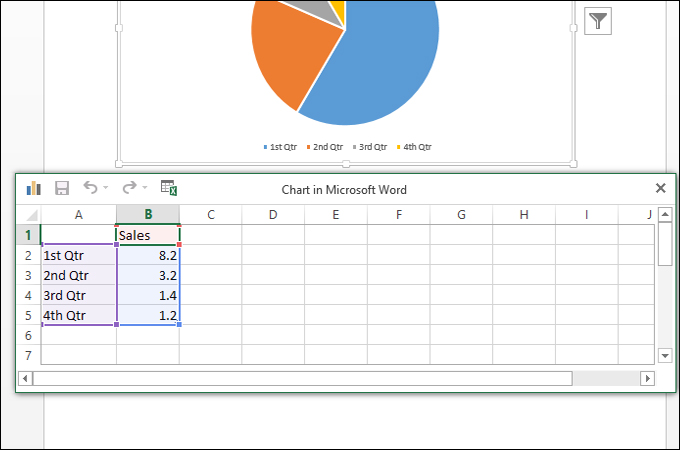Select the cell with value 8.2
Viewport: 680px width, 450px height.
148,255
